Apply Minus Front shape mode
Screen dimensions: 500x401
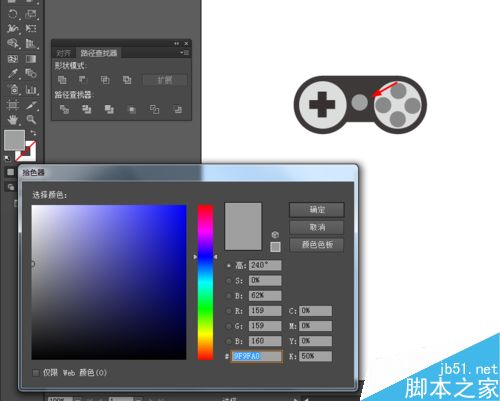(x=83, y=80)
